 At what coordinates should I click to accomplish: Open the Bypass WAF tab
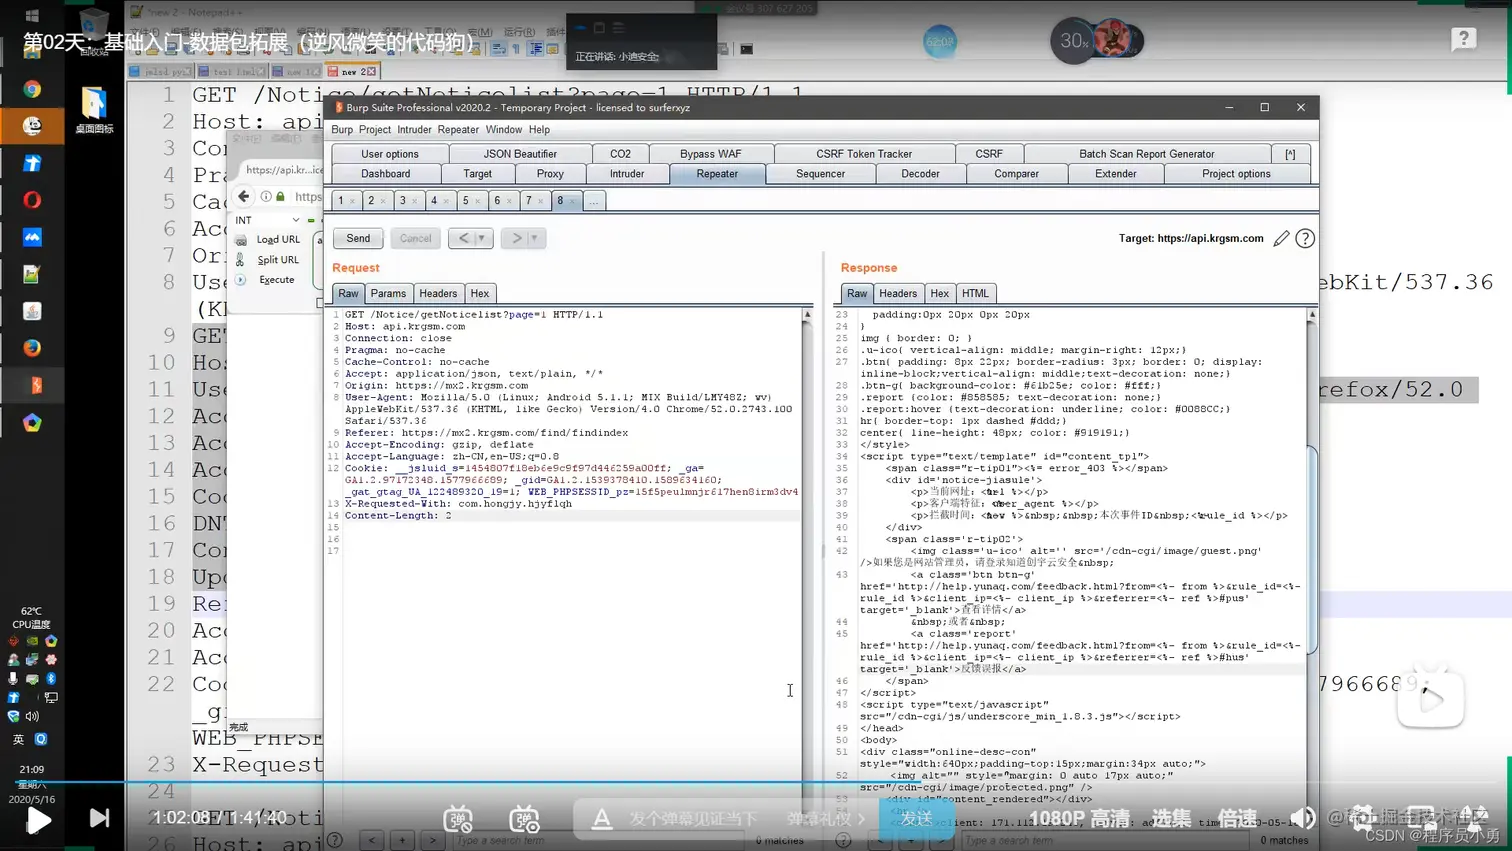point(710,154)
